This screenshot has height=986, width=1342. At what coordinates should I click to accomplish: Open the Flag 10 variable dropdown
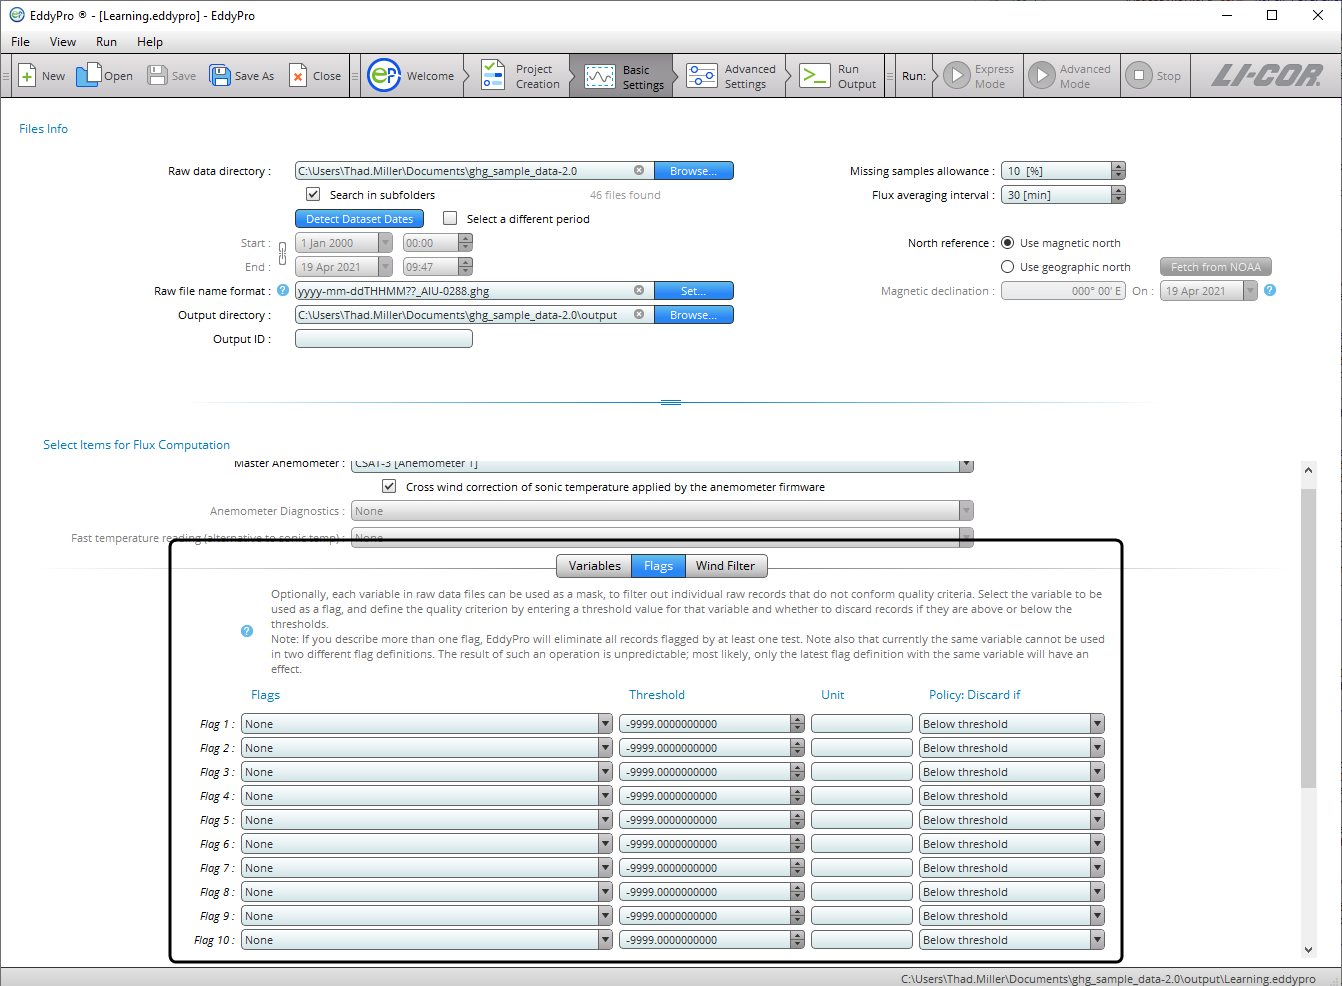coord(605,940)
